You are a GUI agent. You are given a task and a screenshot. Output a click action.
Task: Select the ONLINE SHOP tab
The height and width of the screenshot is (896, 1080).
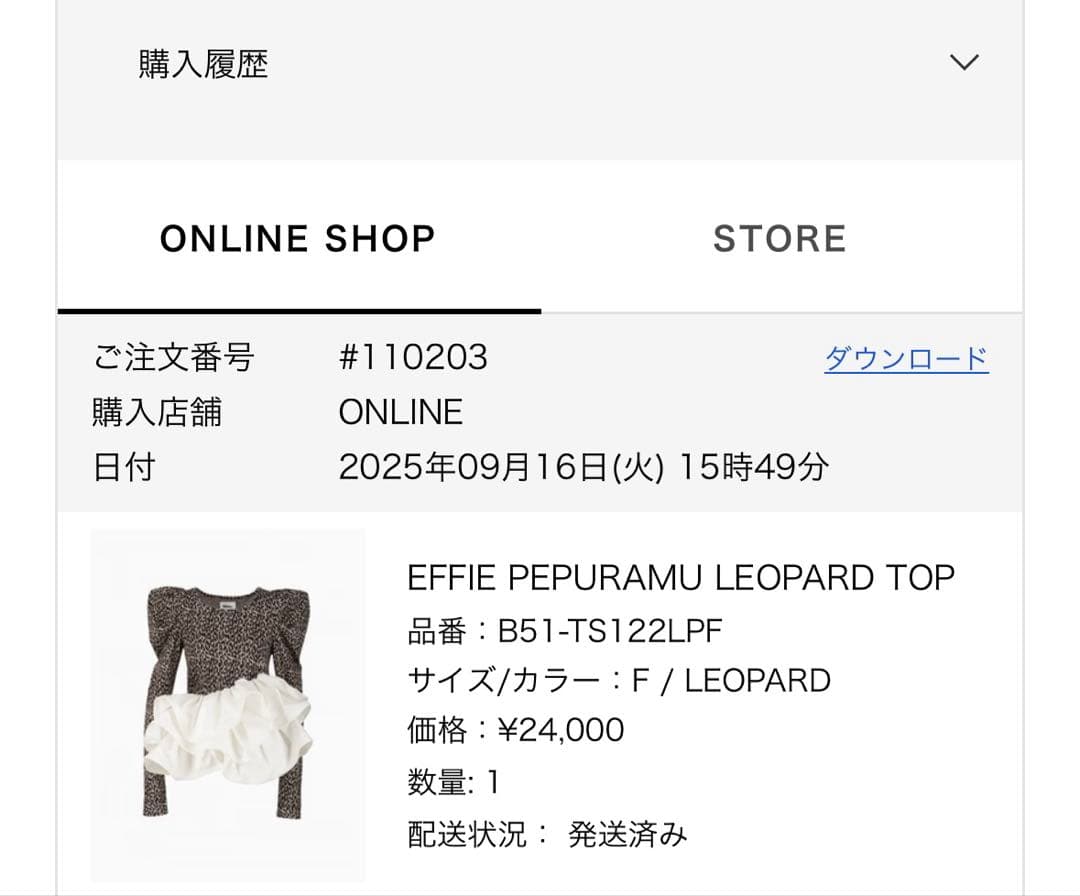297,238
